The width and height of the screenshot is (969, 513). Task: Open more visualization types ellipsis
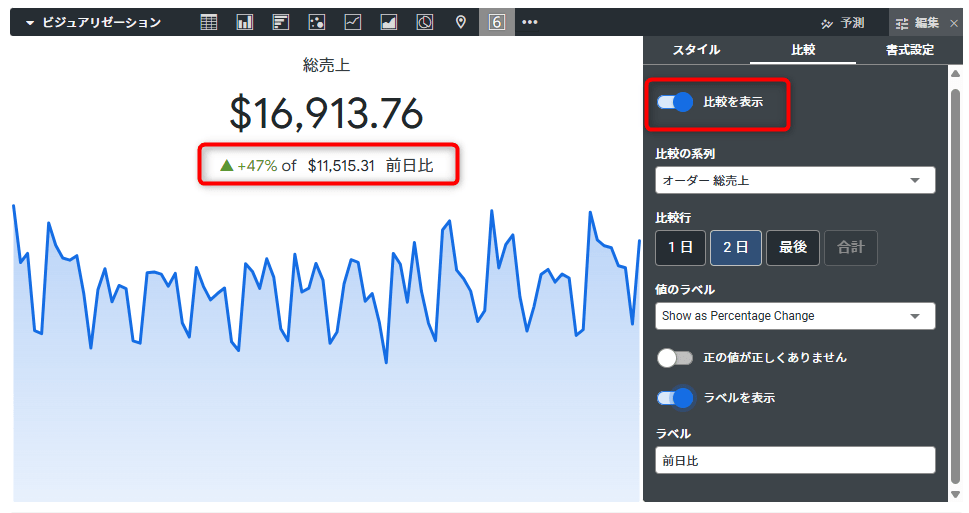(530, 22)
